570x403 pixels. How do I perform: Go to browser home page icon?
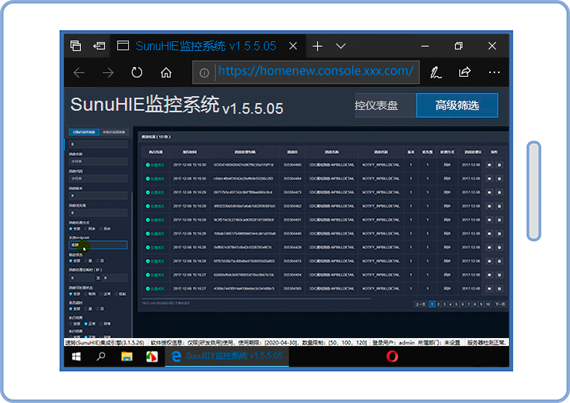(x=166, y=73)
